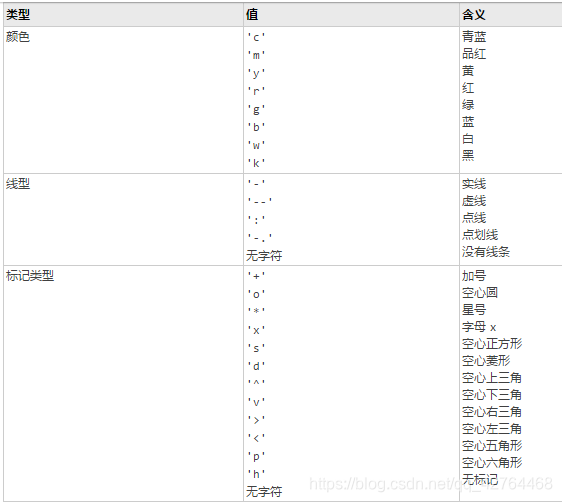The image size is (562, 502).
Task: Click the 'o' marker value
Action: click(256, 294)
